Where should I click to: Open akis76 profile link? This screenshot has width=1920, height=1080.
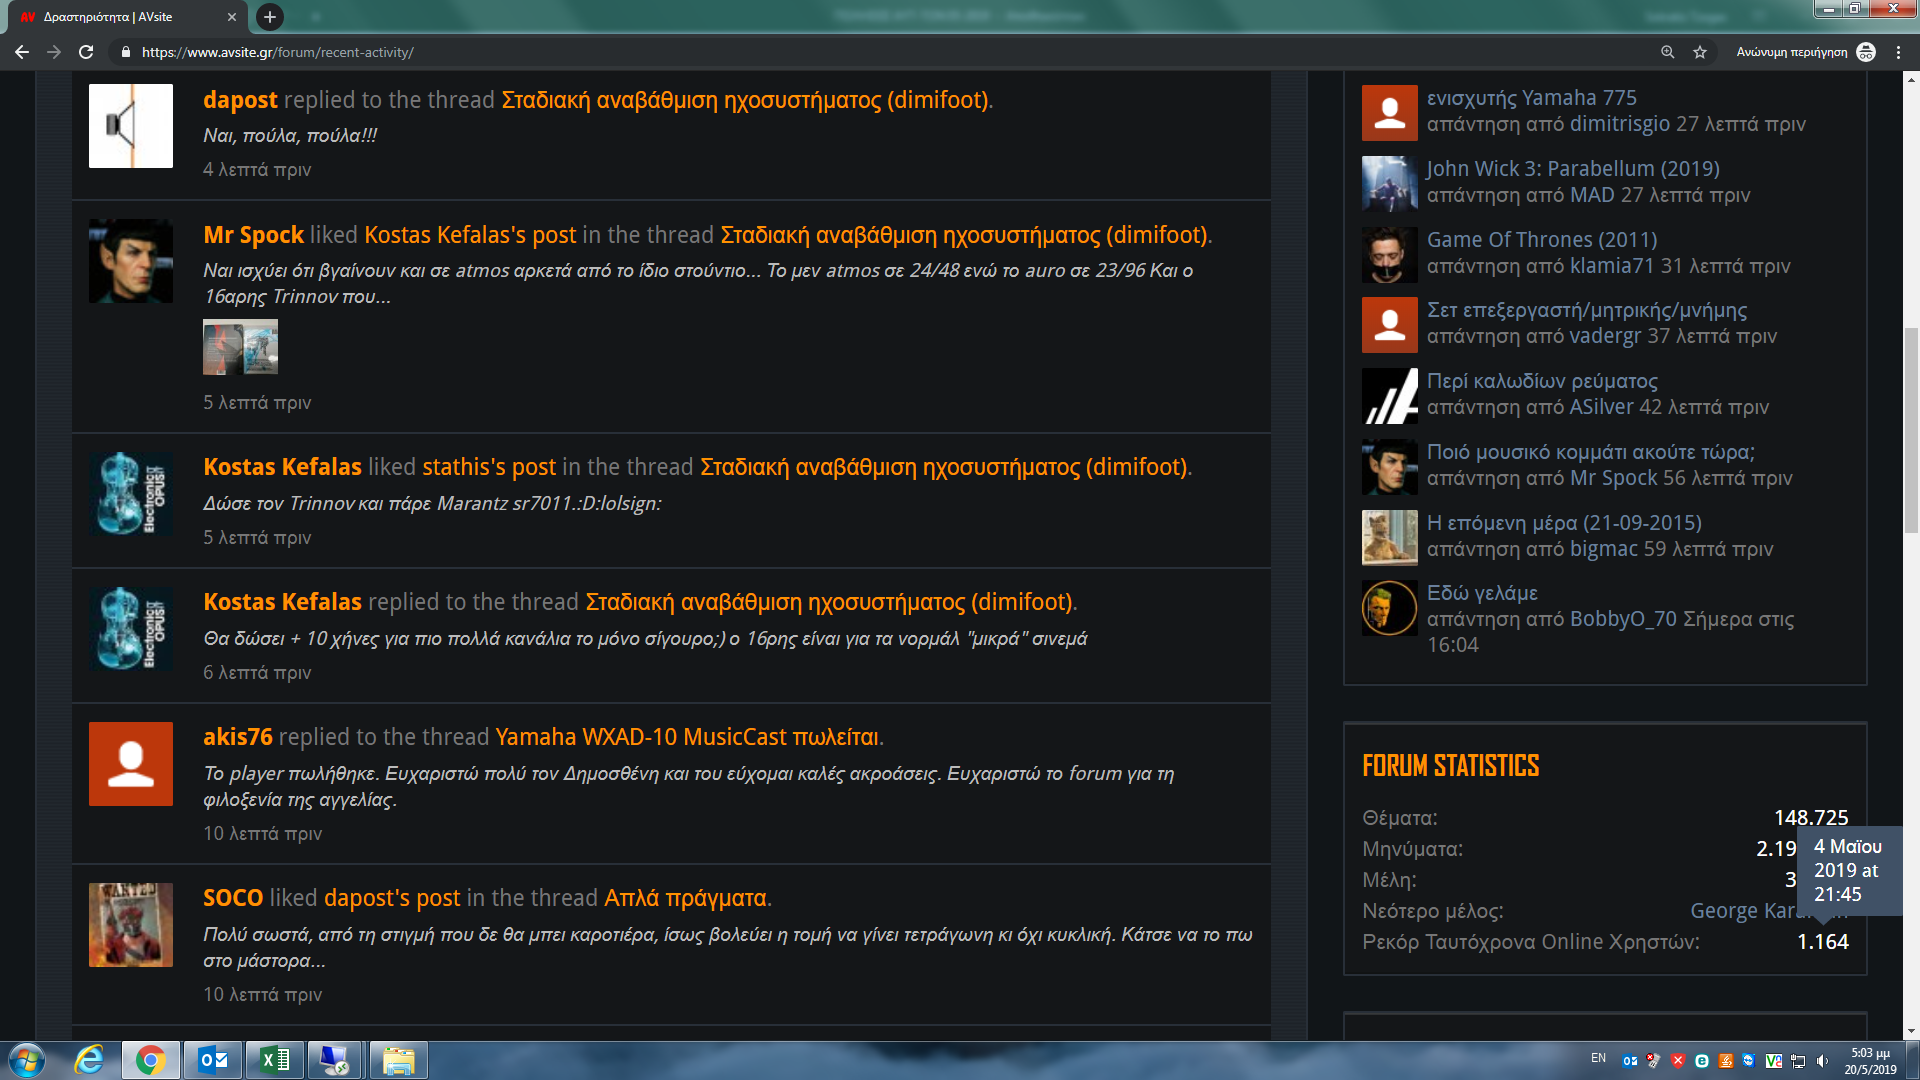click(238, 737)
